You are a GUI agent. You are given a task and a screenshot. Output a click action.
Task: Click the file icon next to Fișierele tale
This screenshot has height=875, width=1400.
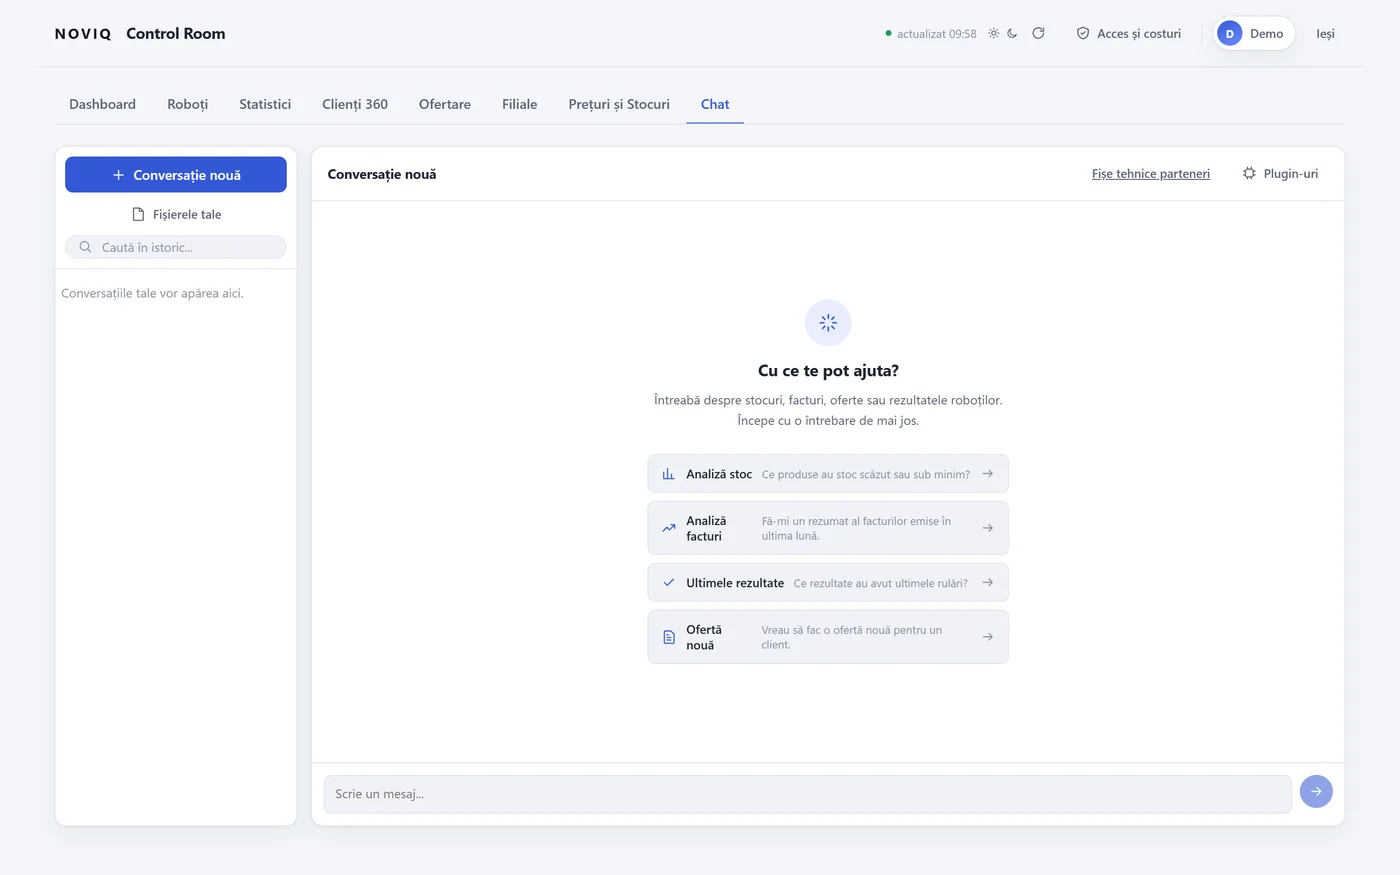[139, 214]
